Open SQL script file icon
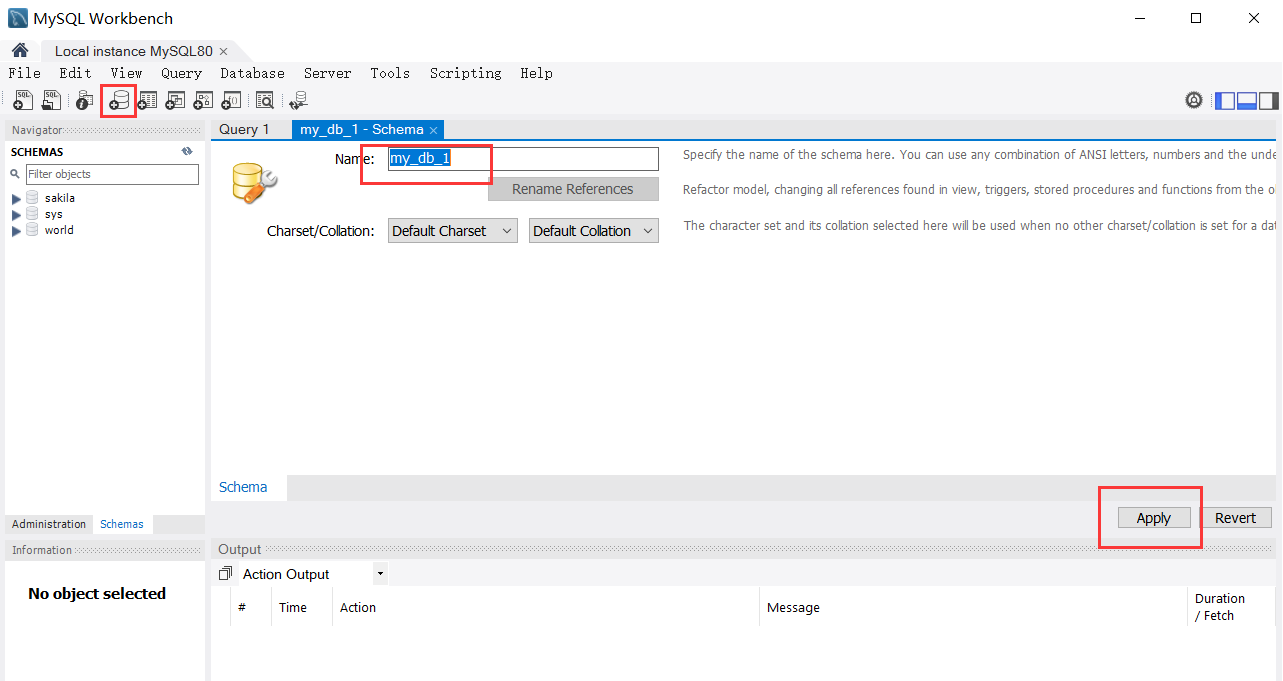The height and width of the screenshot is (681, 1283). [x=51, y=100]
